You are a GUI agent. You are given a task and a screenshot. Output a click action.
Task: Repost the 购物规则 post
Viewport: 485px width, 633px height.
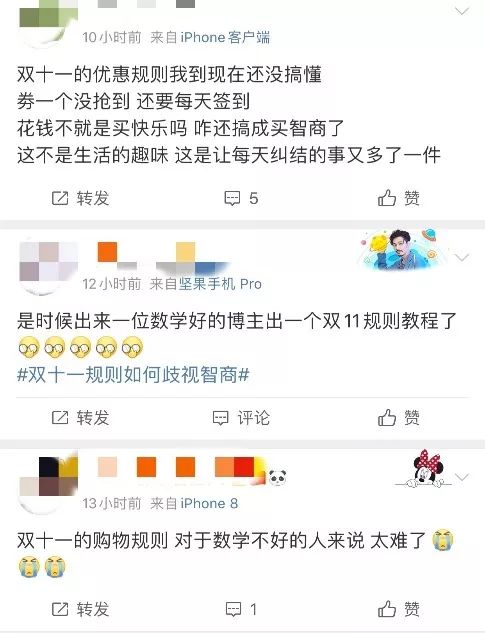[80, 609]
